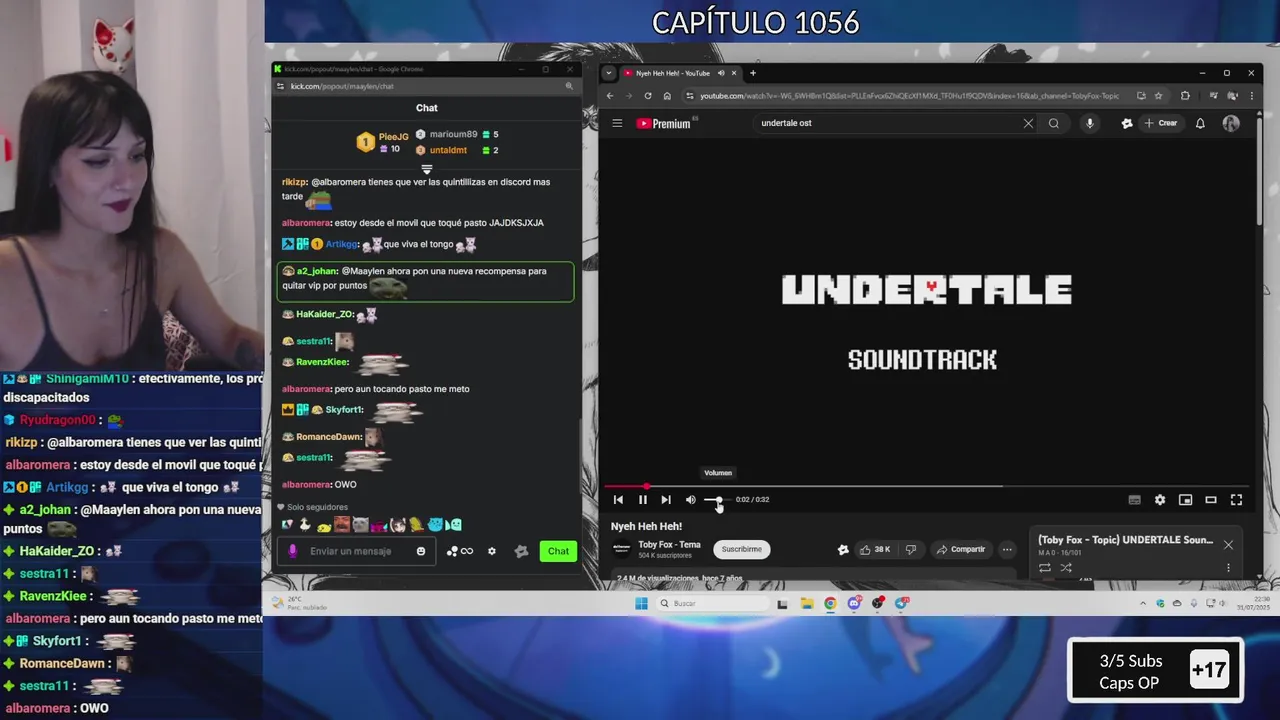Open a new Chrome tab

point(753,73)
